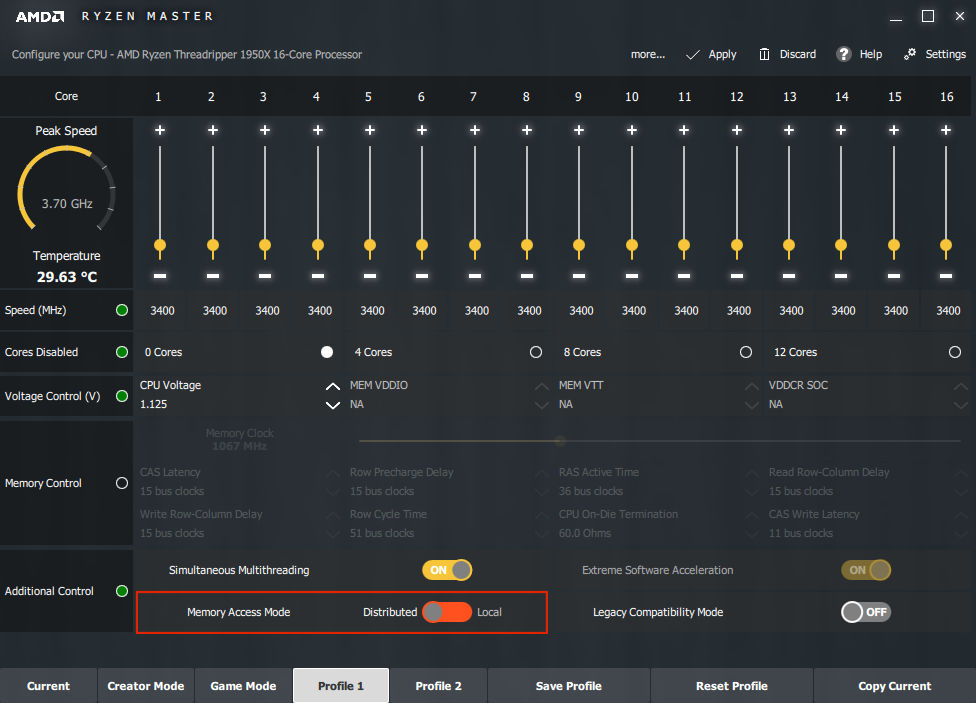
Task: Click the Reset Profile button
Action: (x=732, y=686)
